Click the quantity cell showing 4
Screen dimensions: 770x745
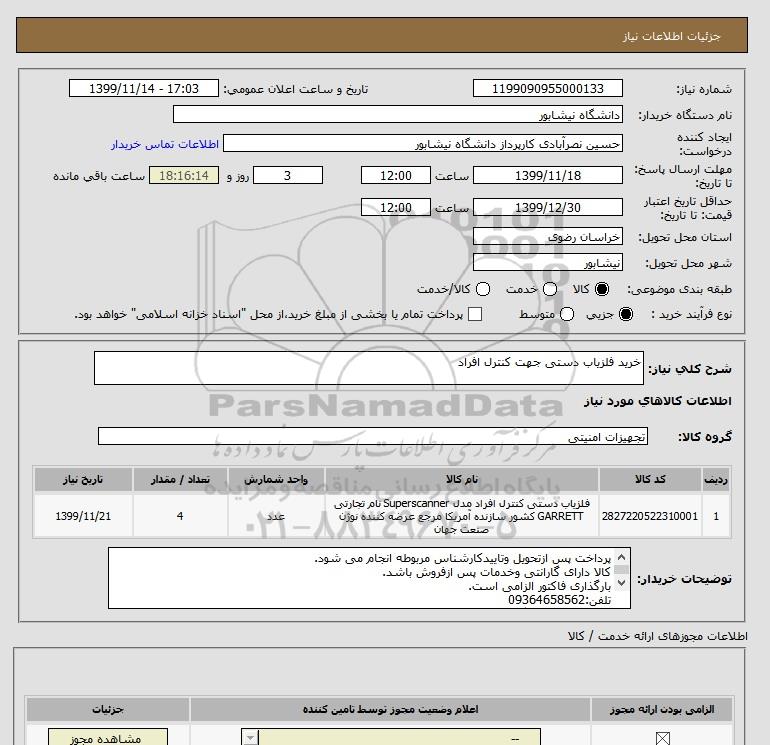pyautogui.click(x=180, y=516)
